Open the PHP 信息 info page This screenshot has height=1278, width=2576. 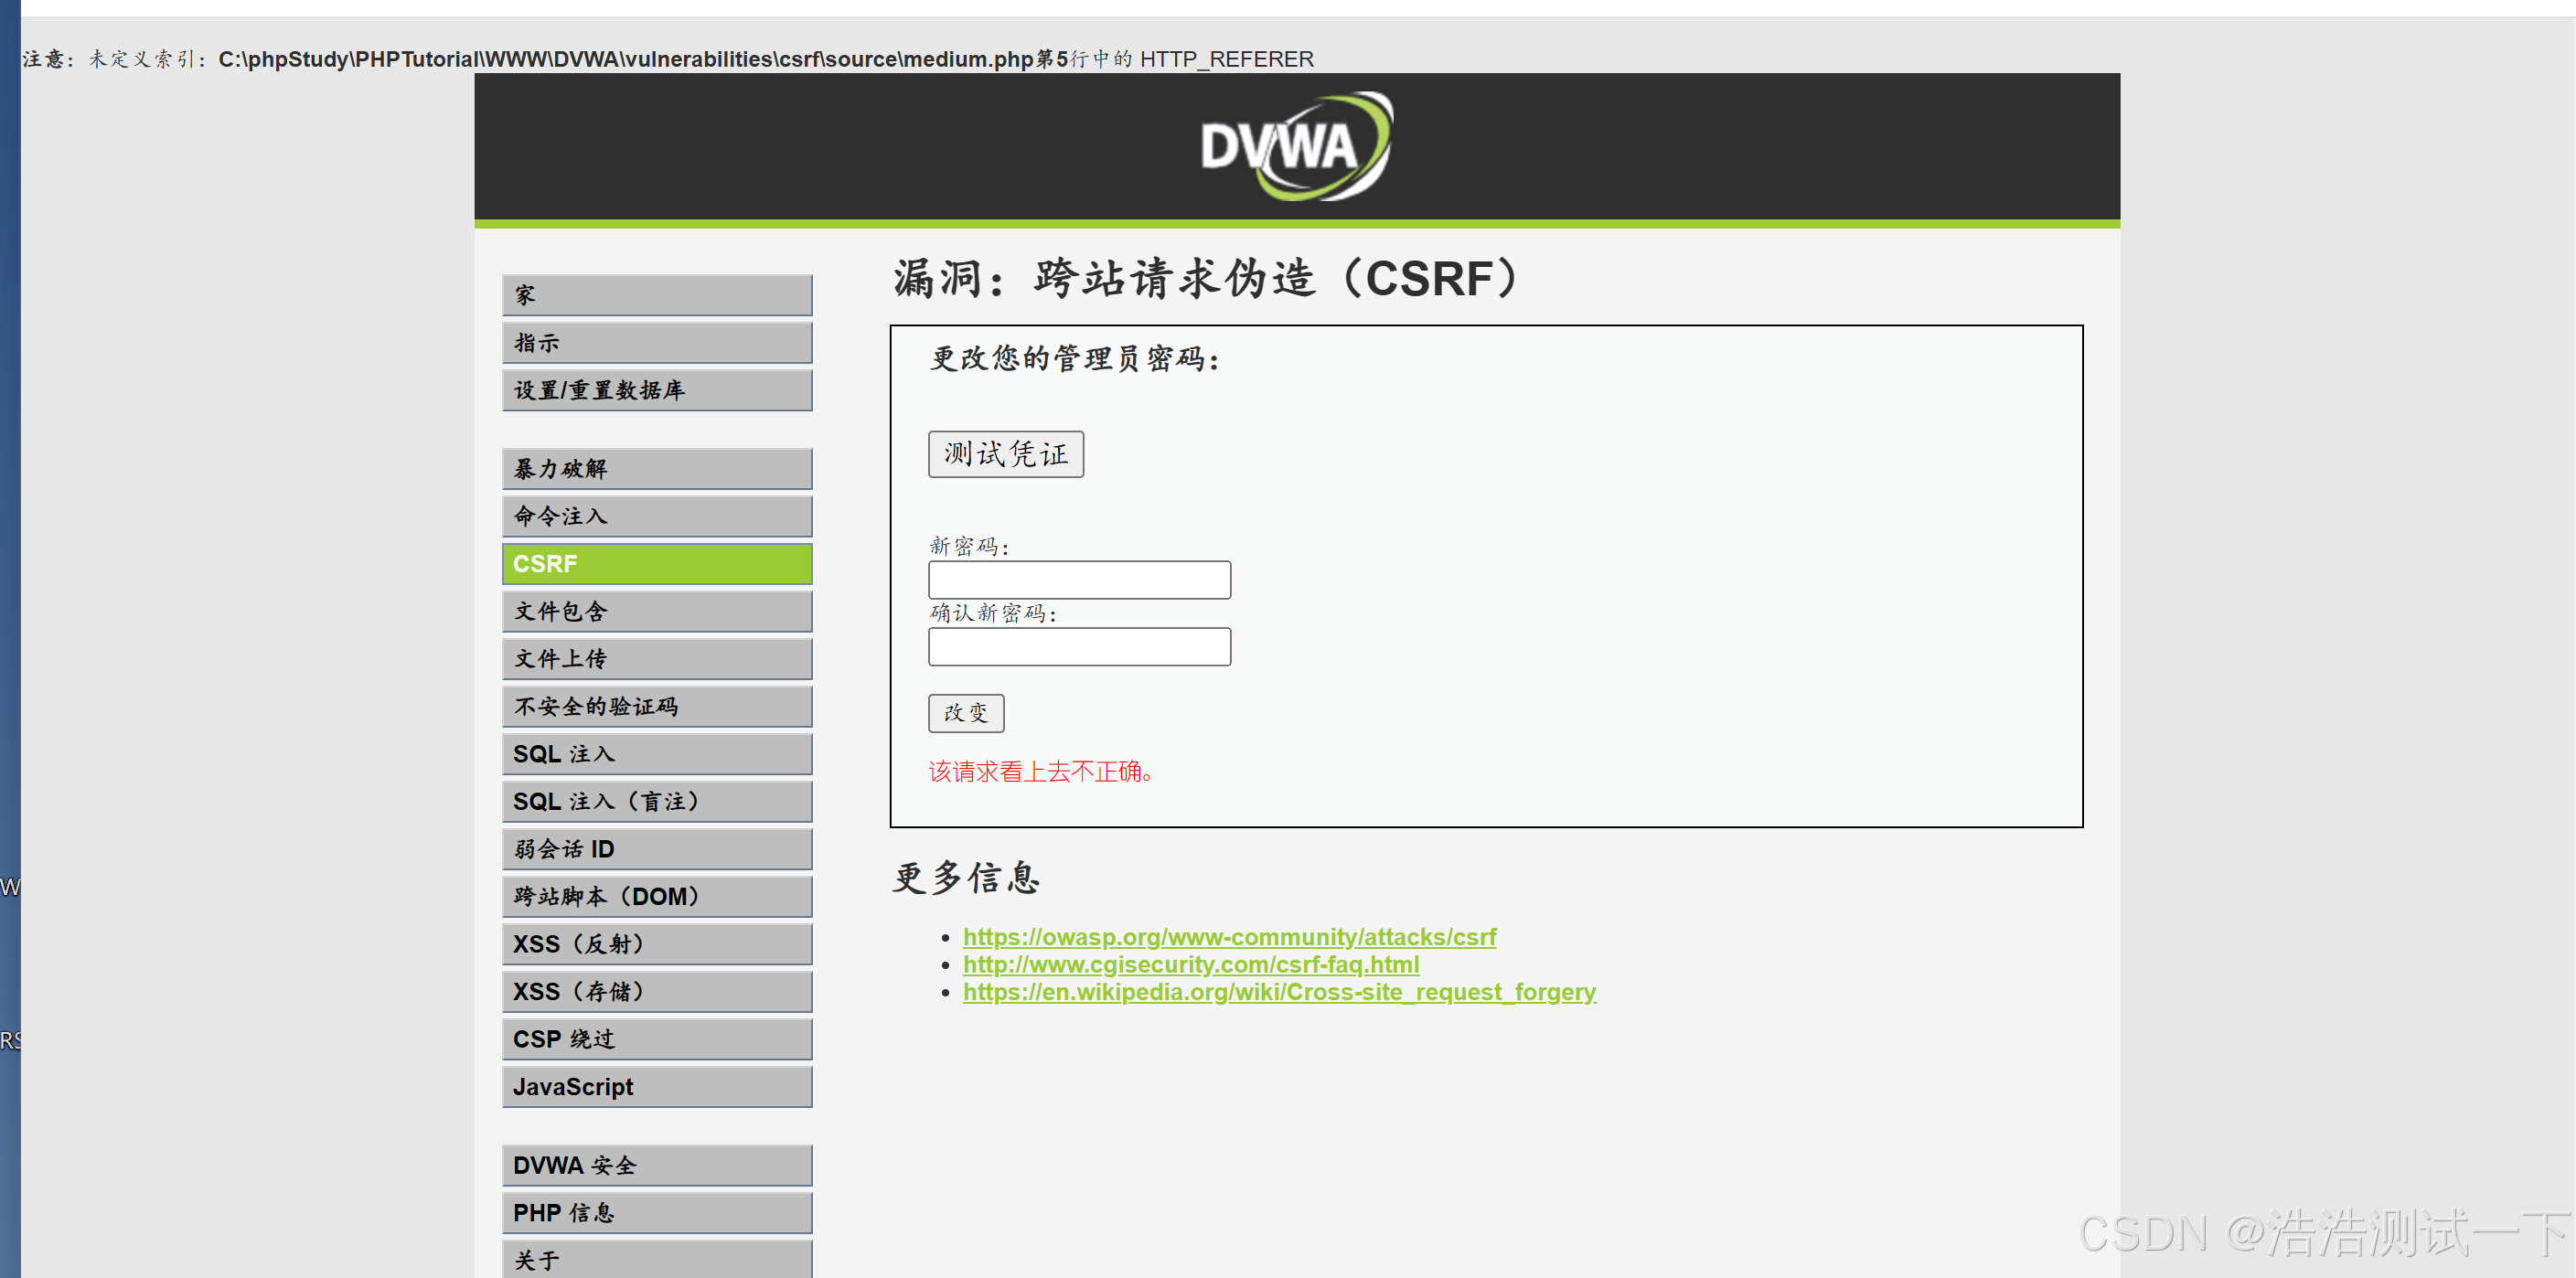(656, 1213)
